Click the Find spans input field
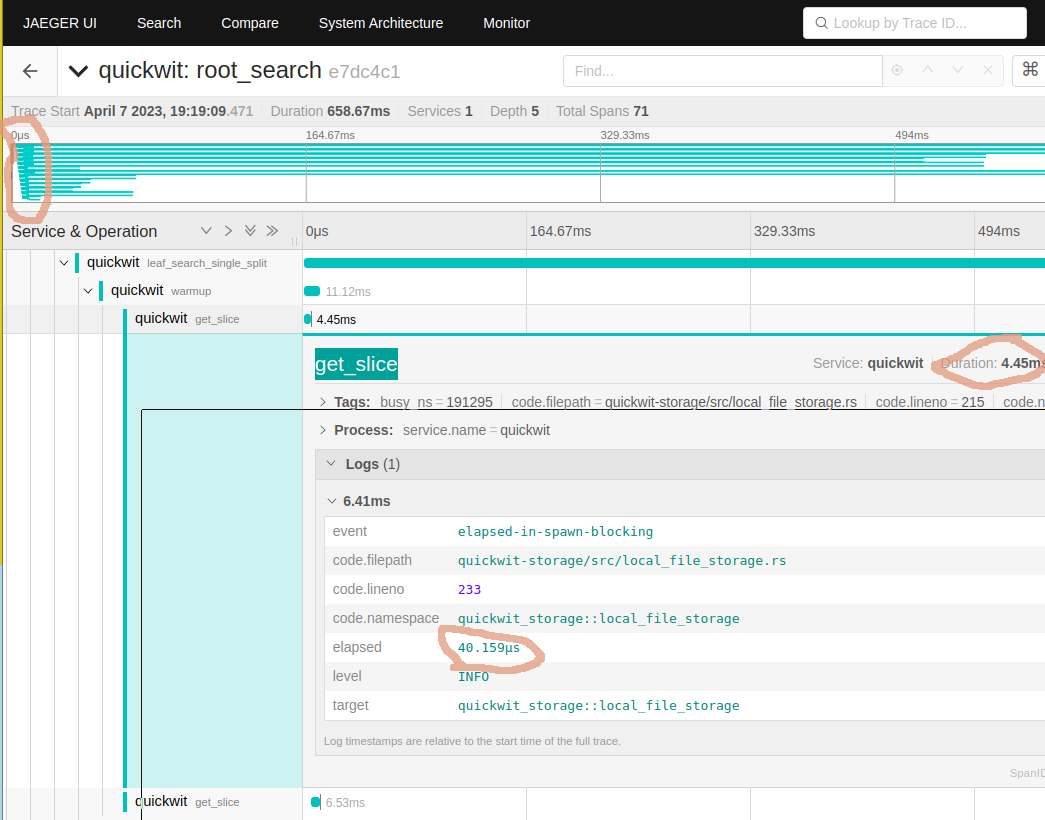 [722, 71]
